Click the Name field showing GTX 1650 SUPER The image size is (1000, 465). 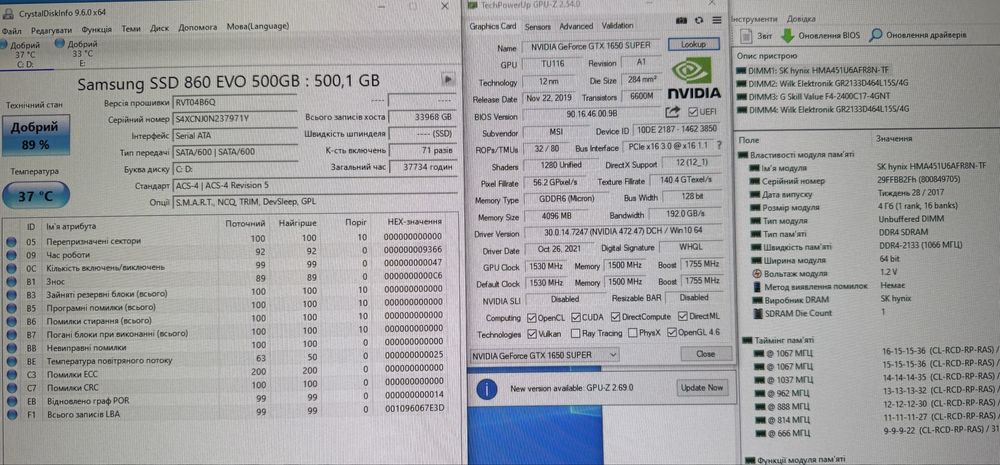pos(592,46)
